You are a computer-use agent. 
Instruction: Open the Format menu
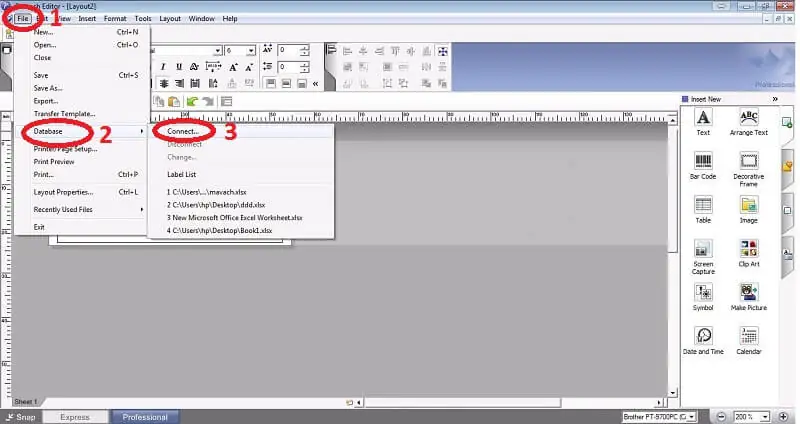[115, 18]
